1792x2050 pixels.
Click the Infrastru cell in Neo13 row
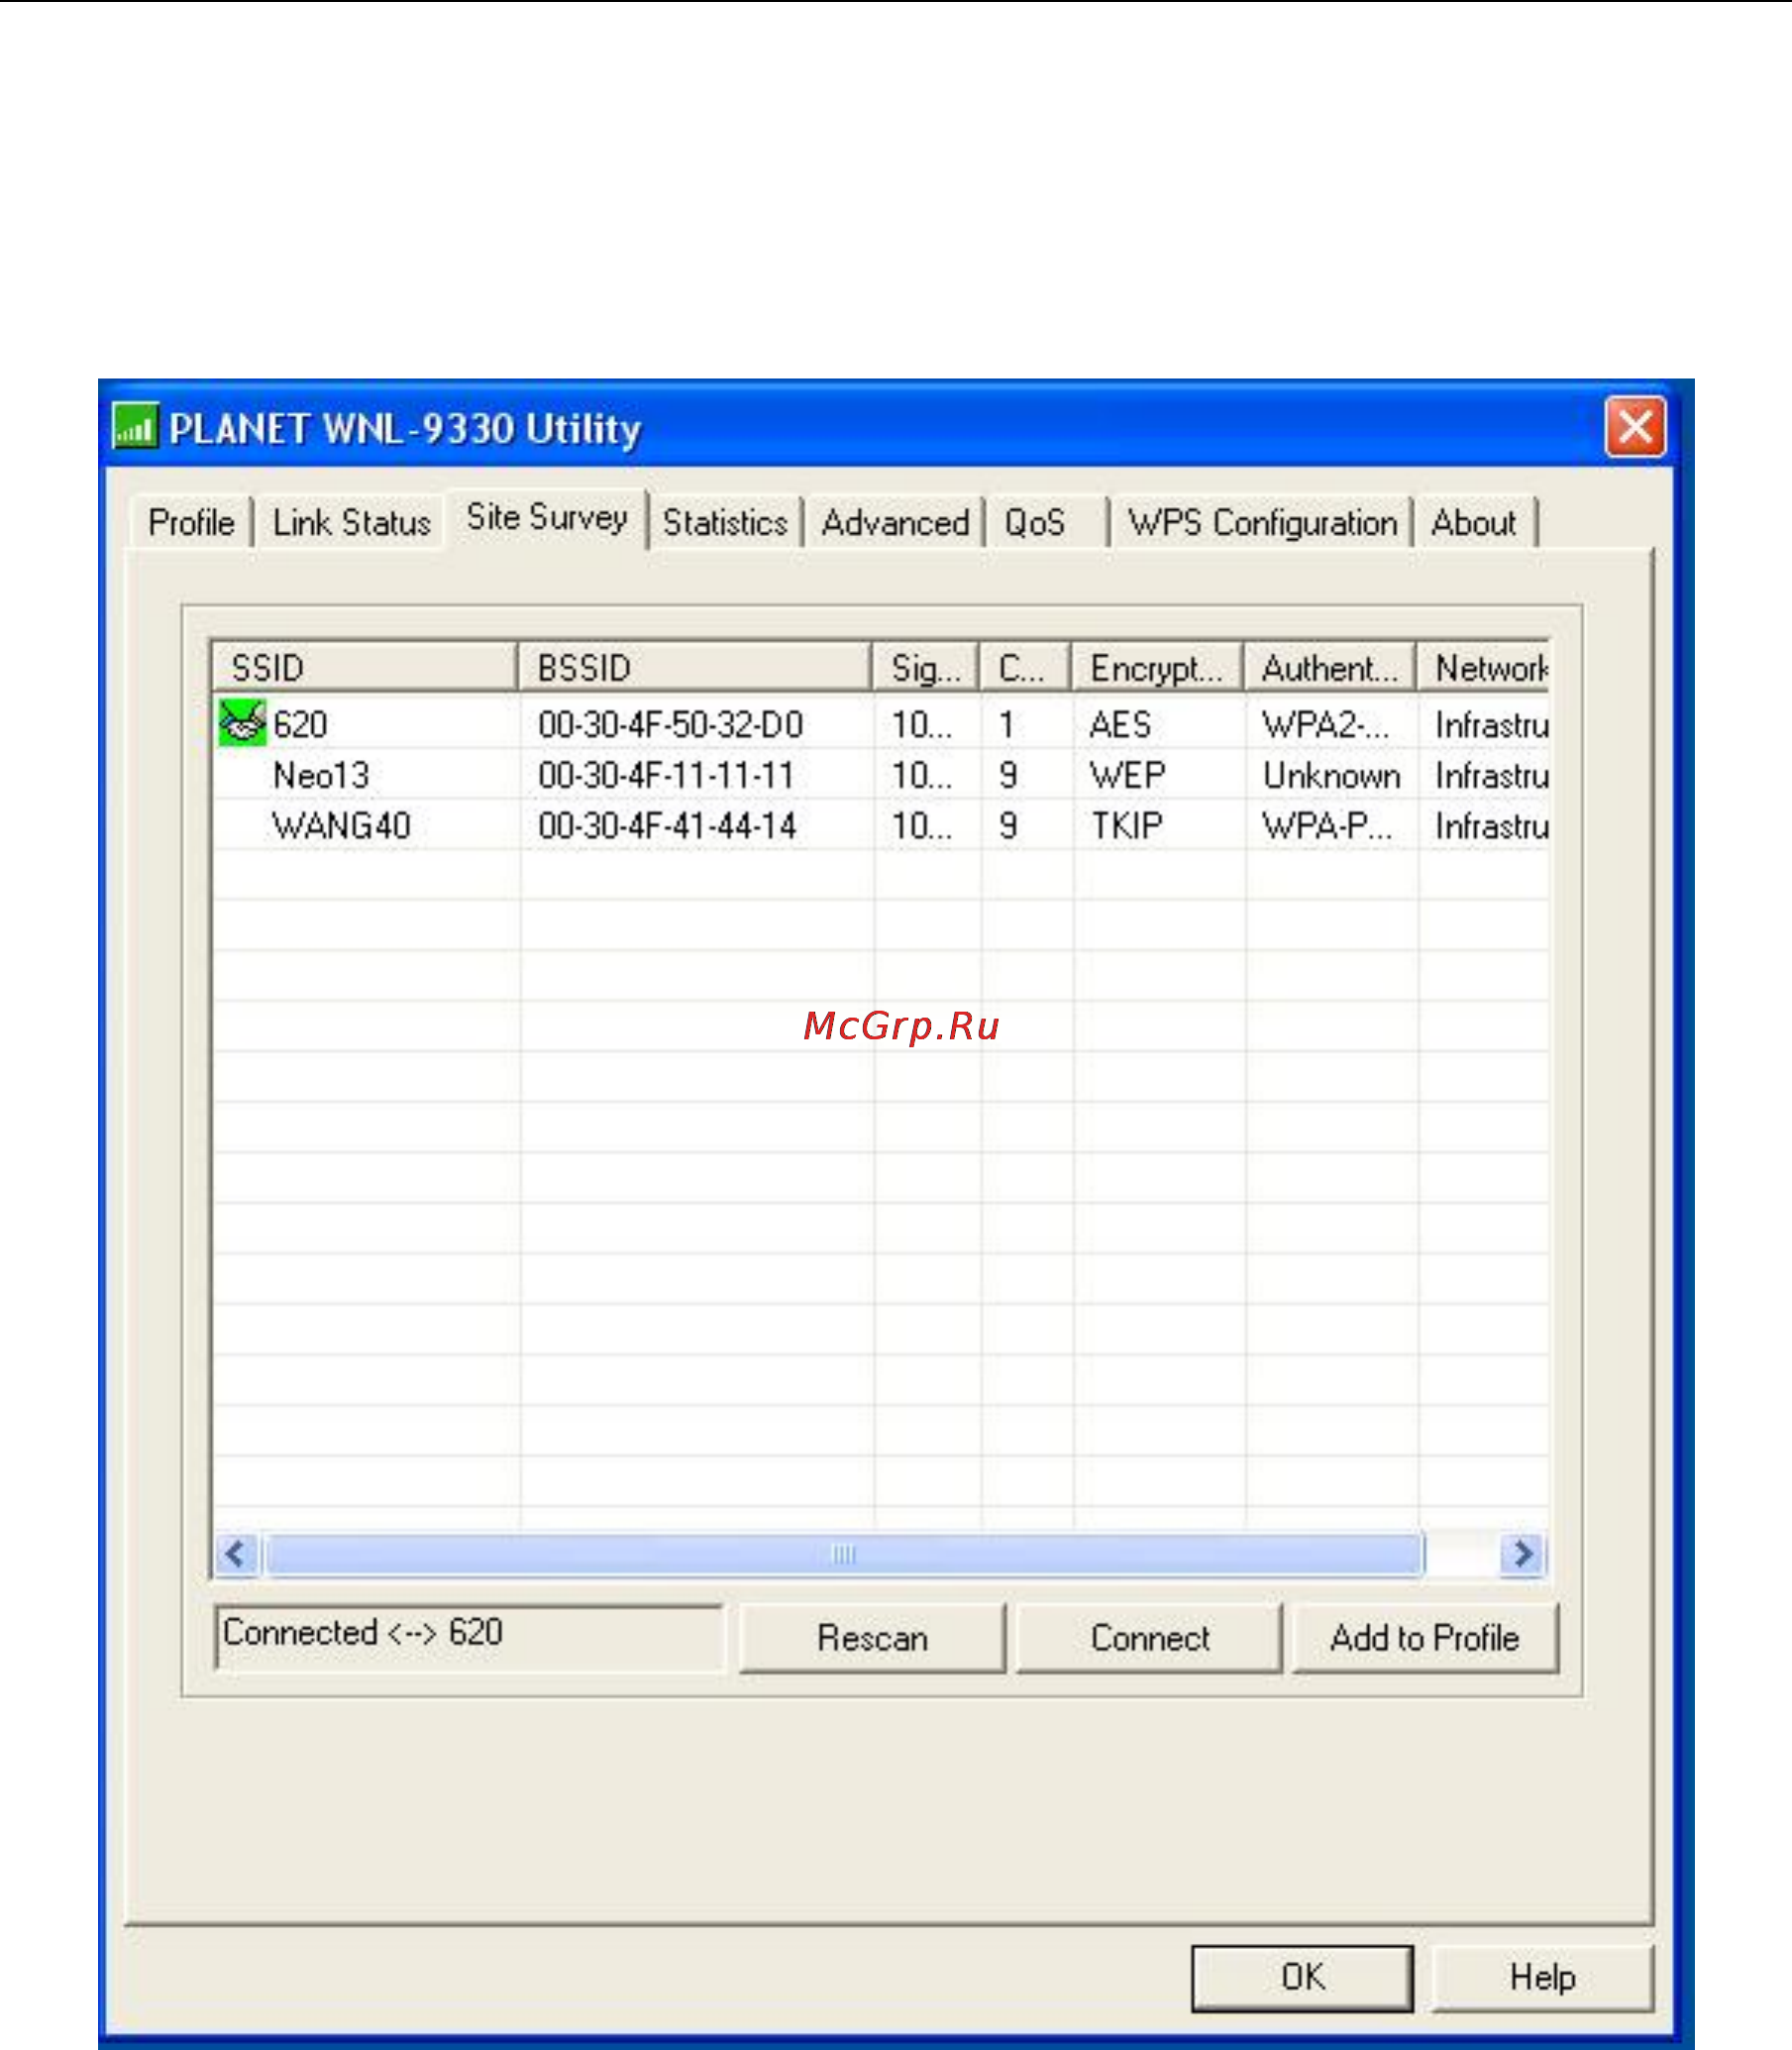[1491, 774]
